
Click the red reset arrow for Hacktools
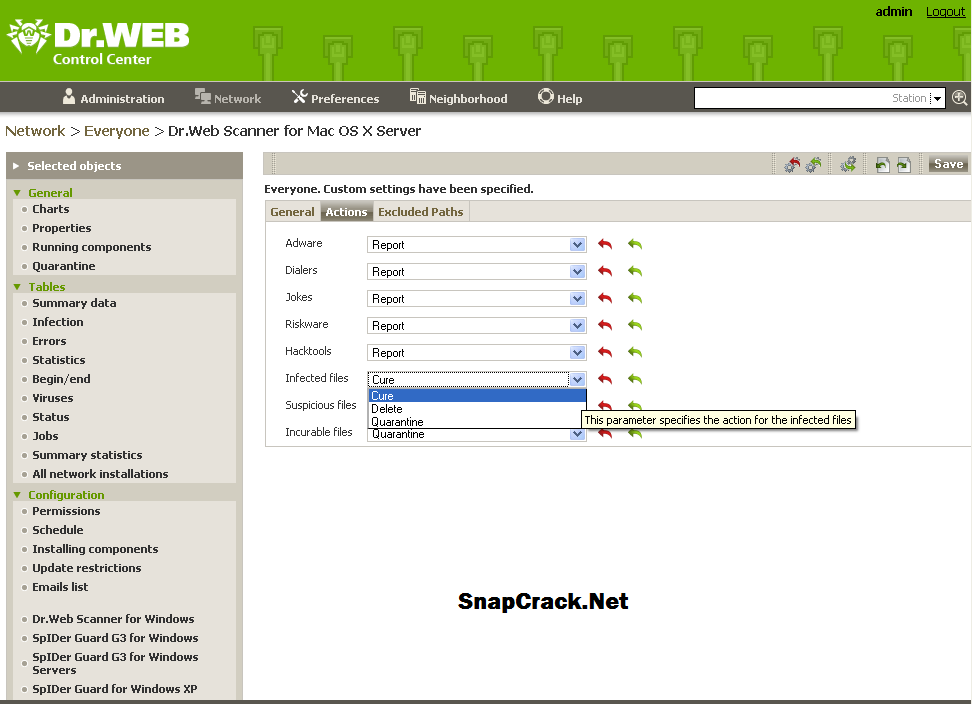tap(605, 353)
